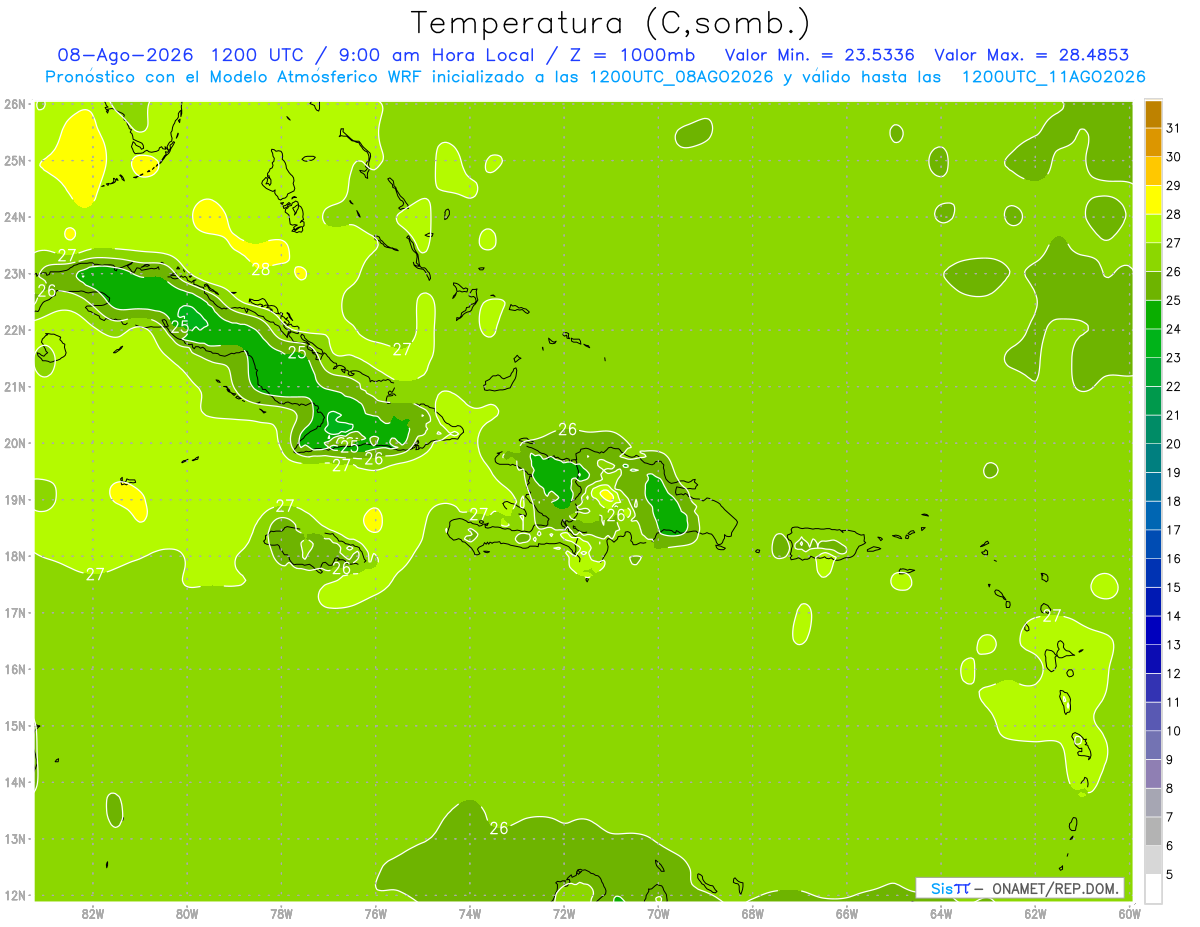Click the latitude axis label "18N"
The width and height of the screenshot is (1200, 927).
[14, 556]
